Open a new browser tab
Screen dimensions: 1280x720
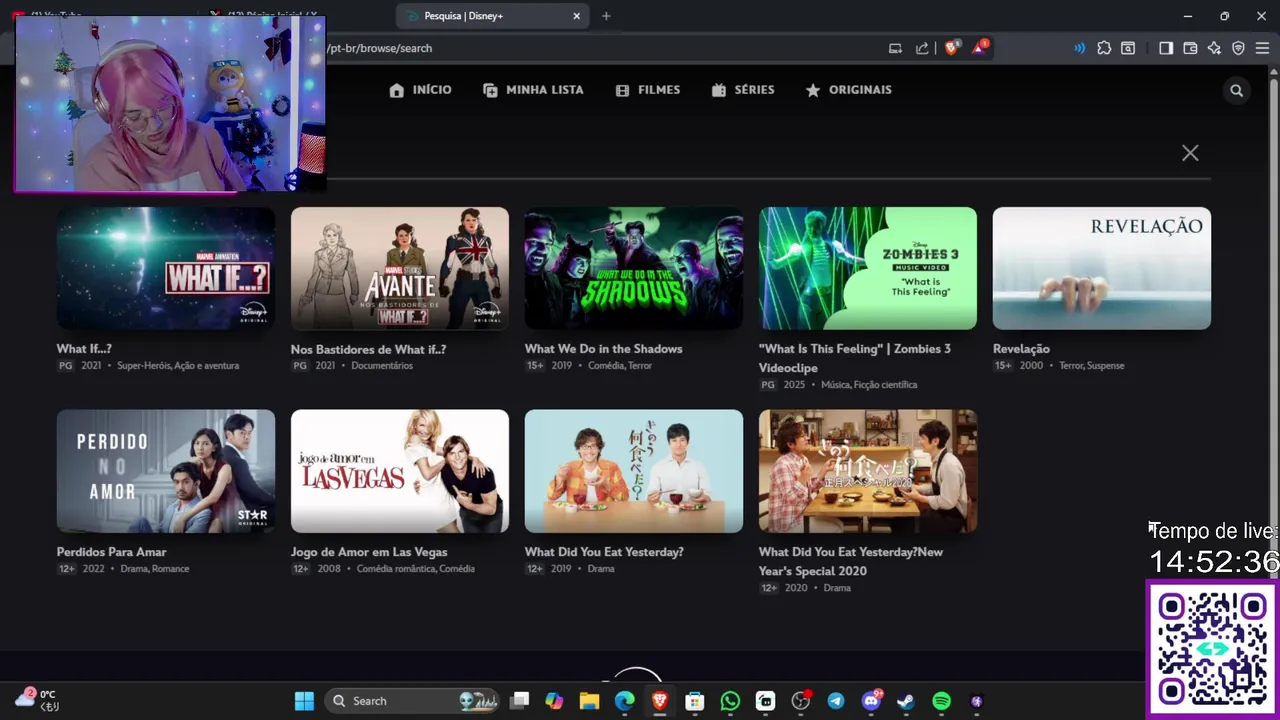click(606, 16)
